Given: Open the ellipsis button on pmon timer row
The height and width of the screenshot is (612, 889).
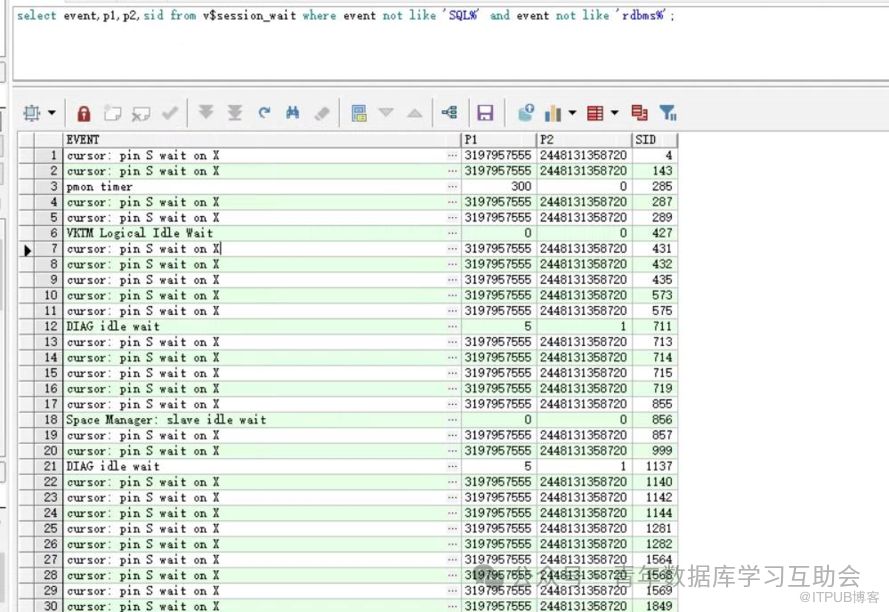Looking at the screenshot, I should click(x=452, y=187).
